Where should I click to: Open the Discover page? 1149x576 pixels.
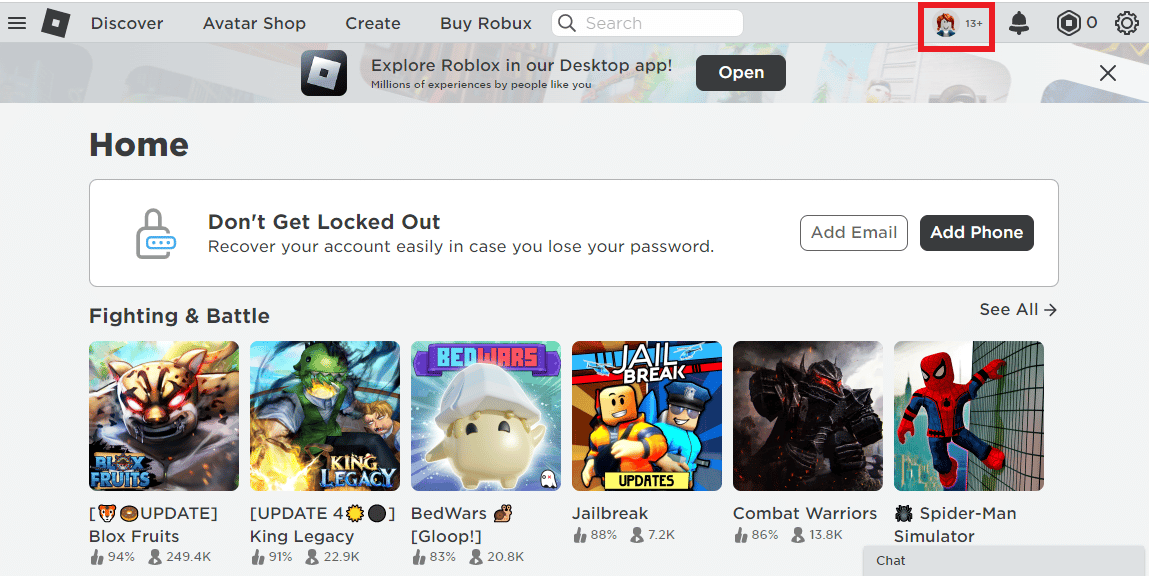127,22
